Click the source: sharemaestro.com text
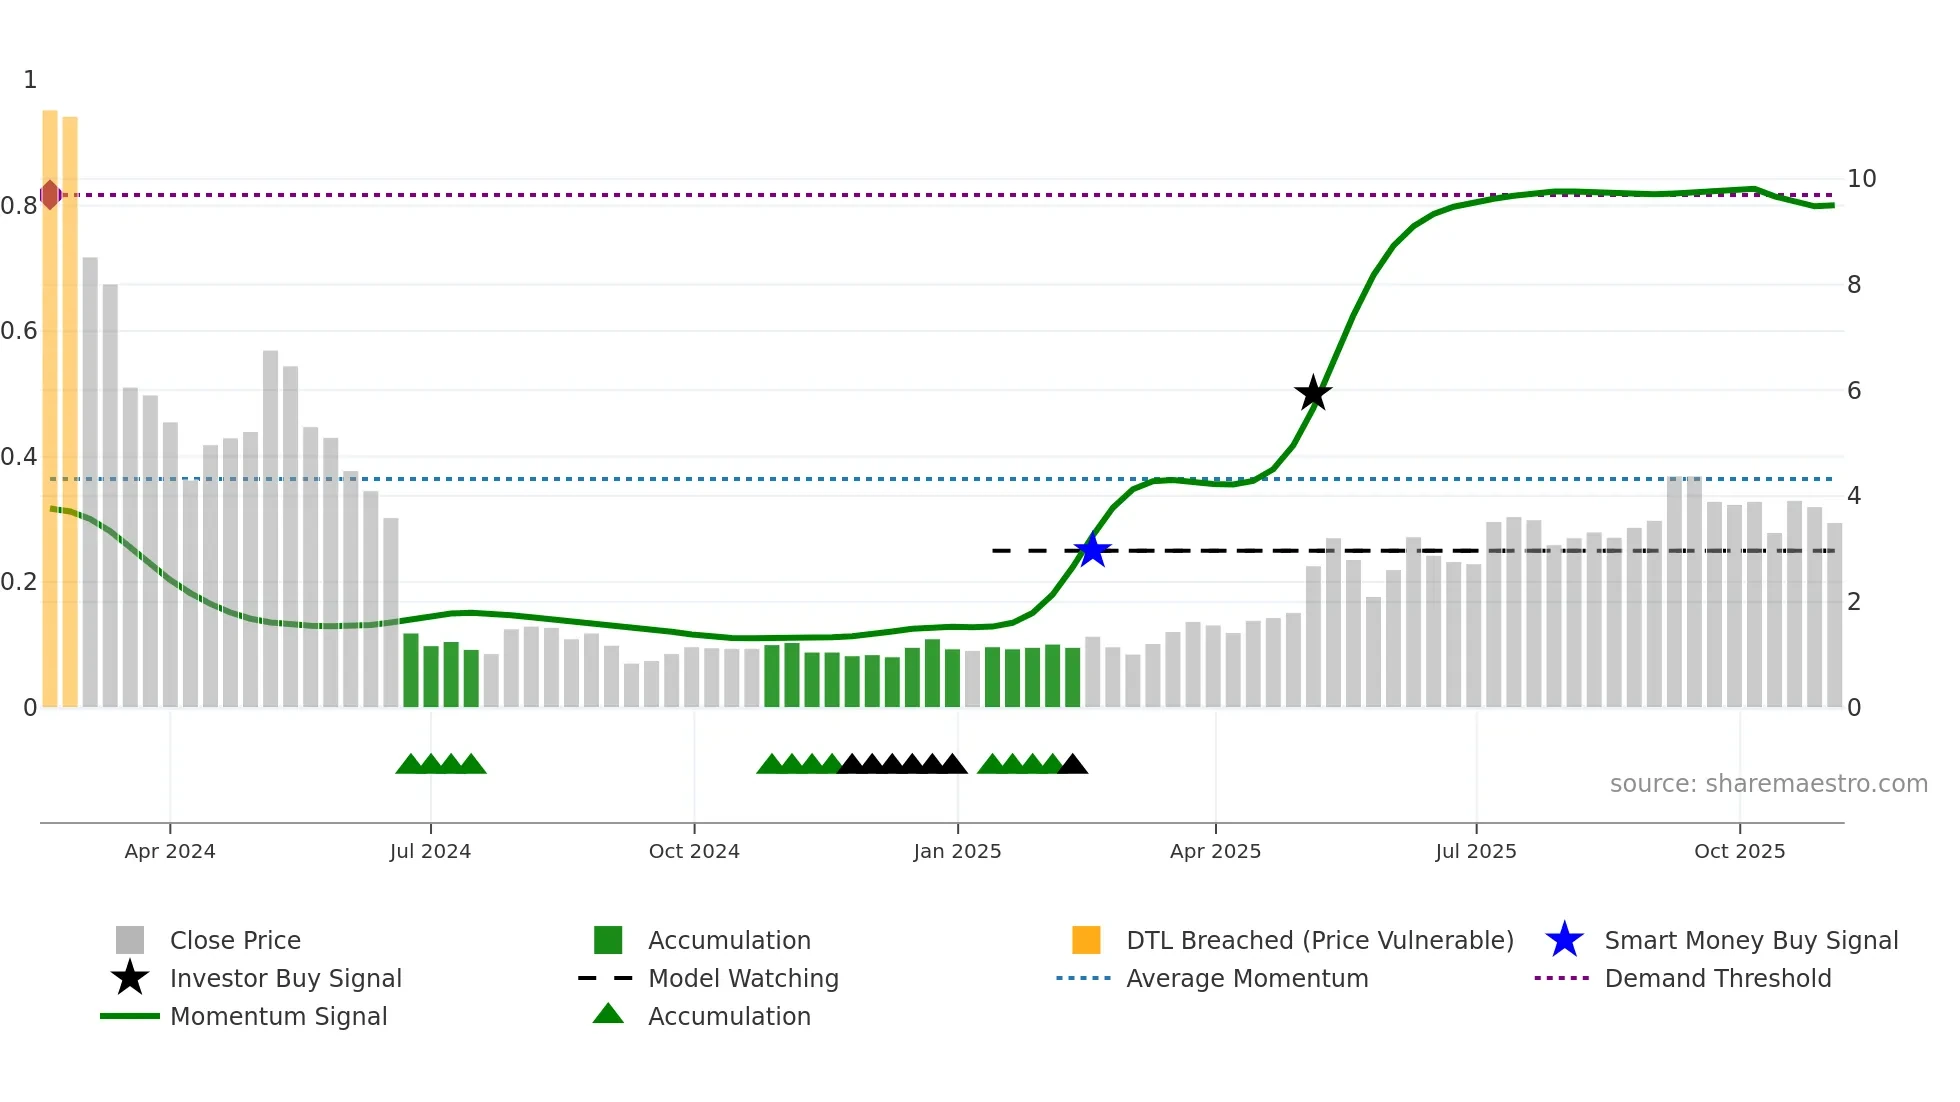 [x=1768, y=783]
